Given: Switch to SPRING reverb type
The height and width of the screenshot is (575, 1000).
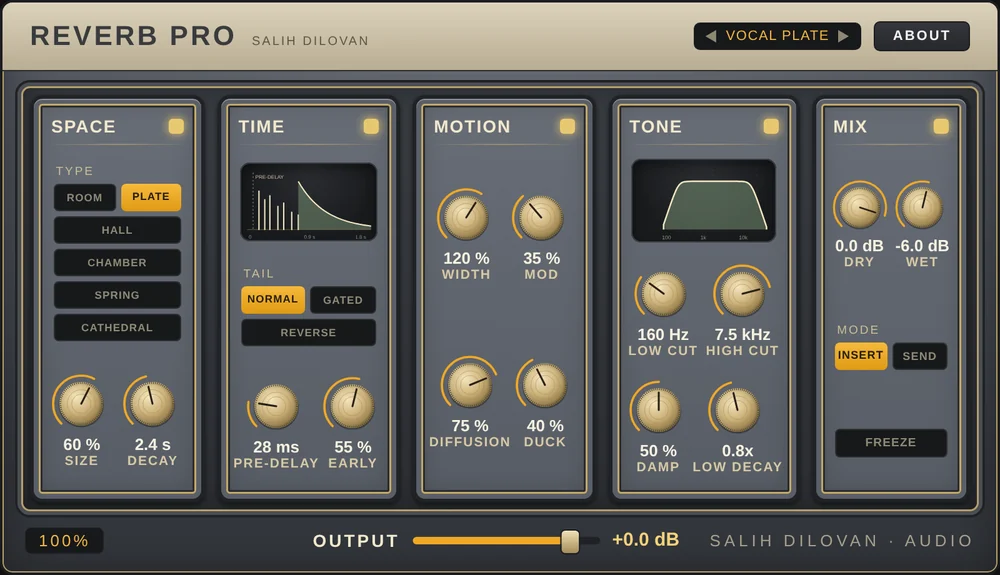Looking at the screenshot, I should click(117, 295).
